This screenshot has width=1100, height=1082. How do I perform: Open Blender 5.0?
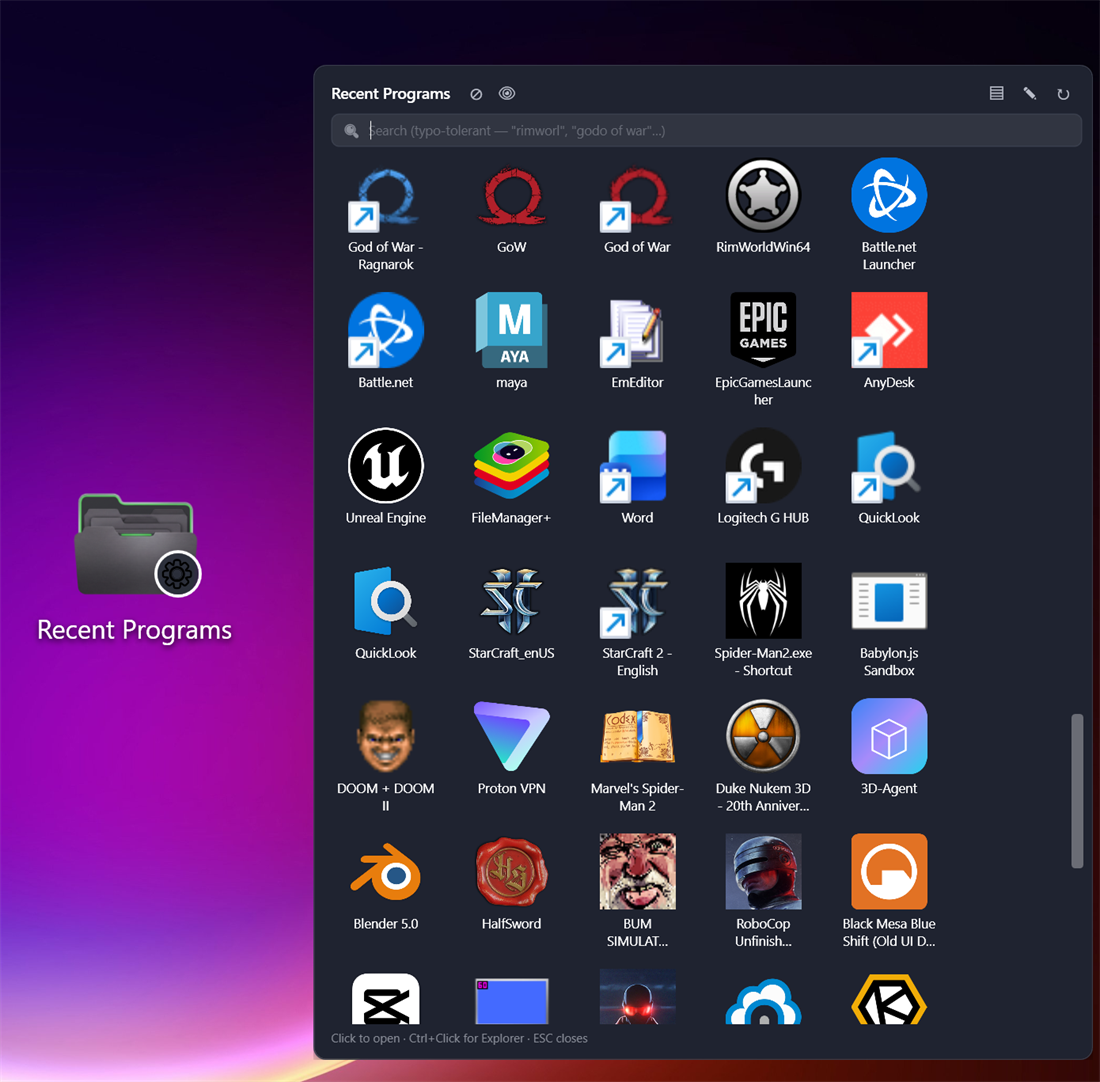pyautogui.click(x=385, y=872)
